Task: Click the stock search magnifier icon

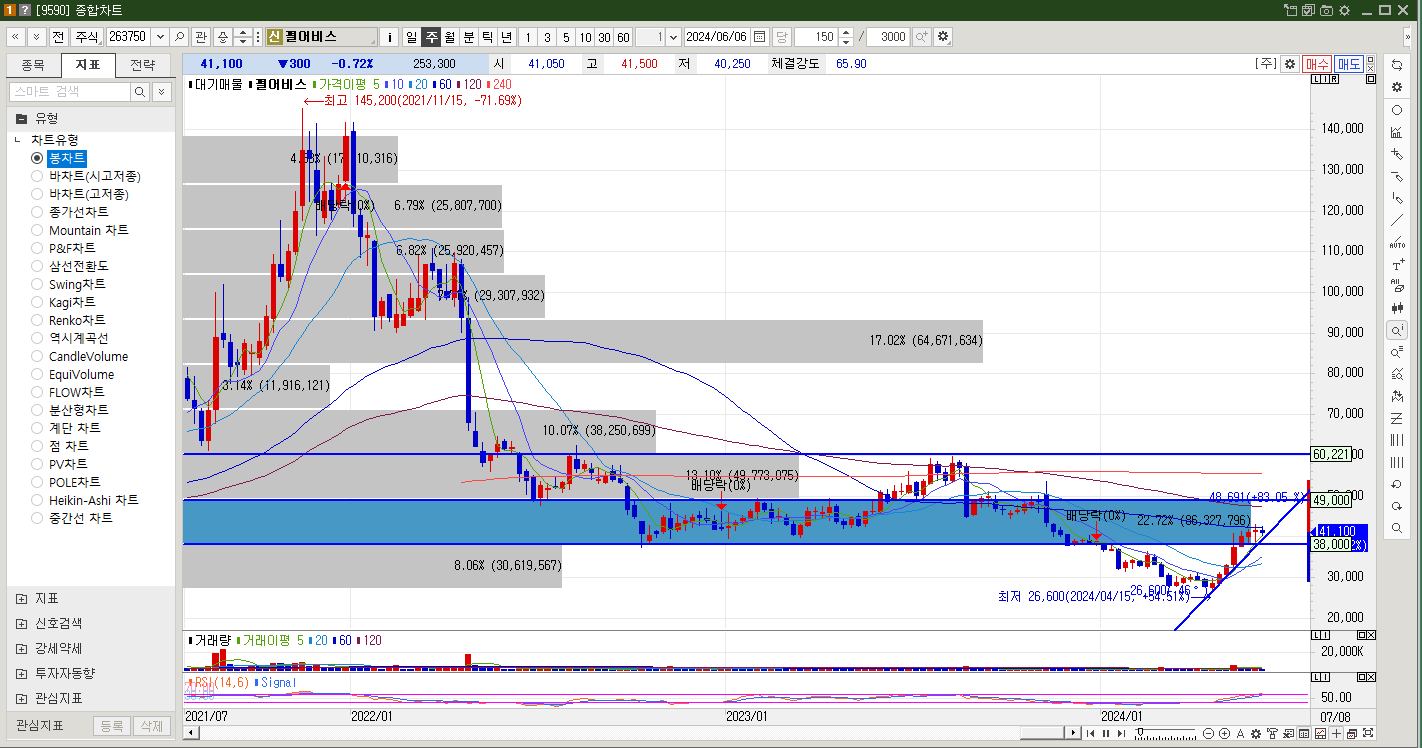Action: [x=180, y=37]
